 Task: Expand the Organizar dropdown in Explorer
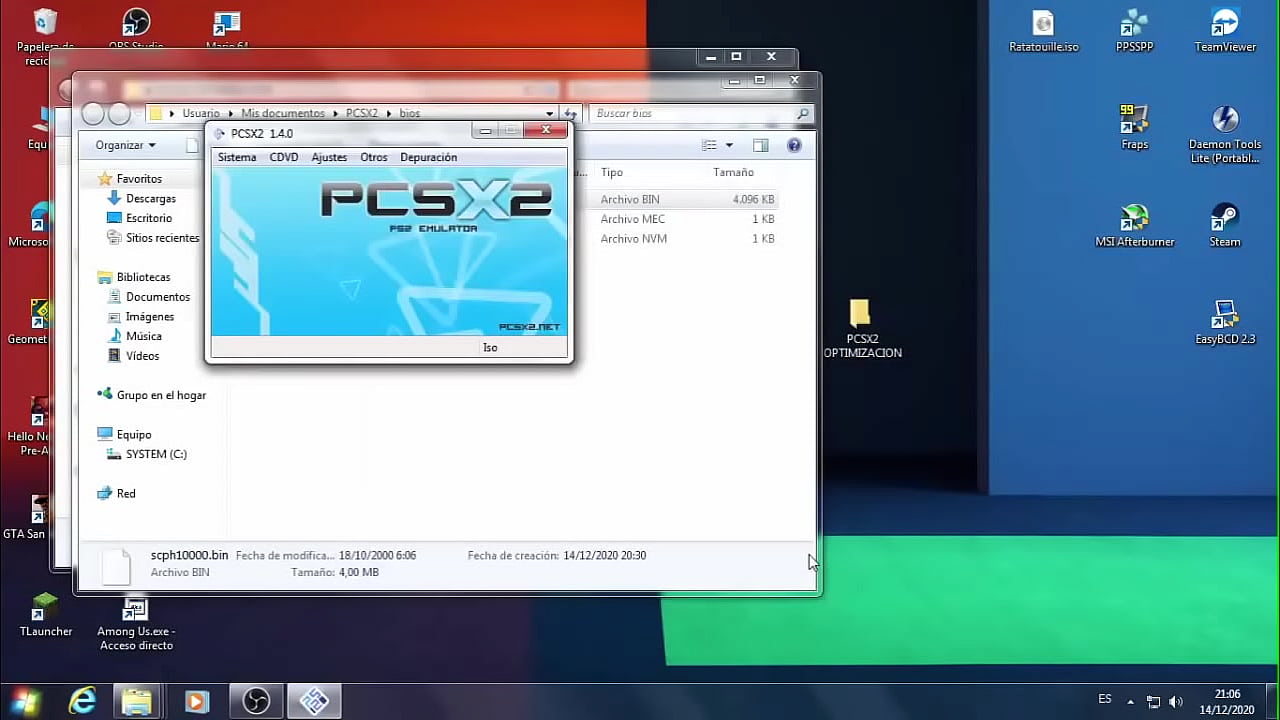point(124,145)
